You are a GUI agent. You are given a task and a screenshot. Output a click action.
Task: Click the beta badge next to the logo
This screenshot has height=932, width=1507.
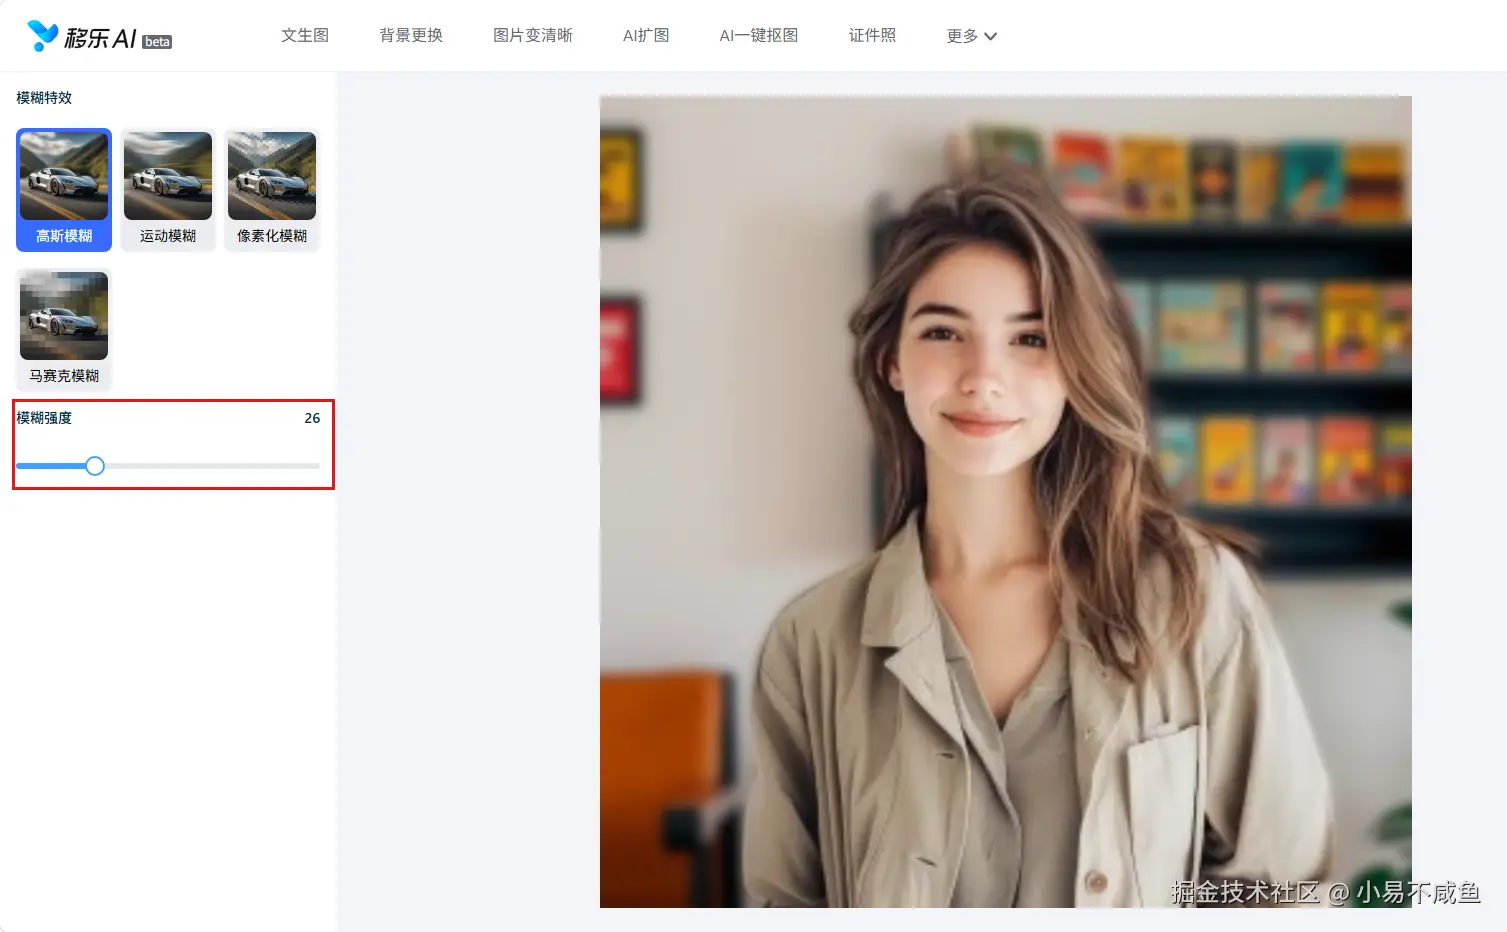click(156, 42)
